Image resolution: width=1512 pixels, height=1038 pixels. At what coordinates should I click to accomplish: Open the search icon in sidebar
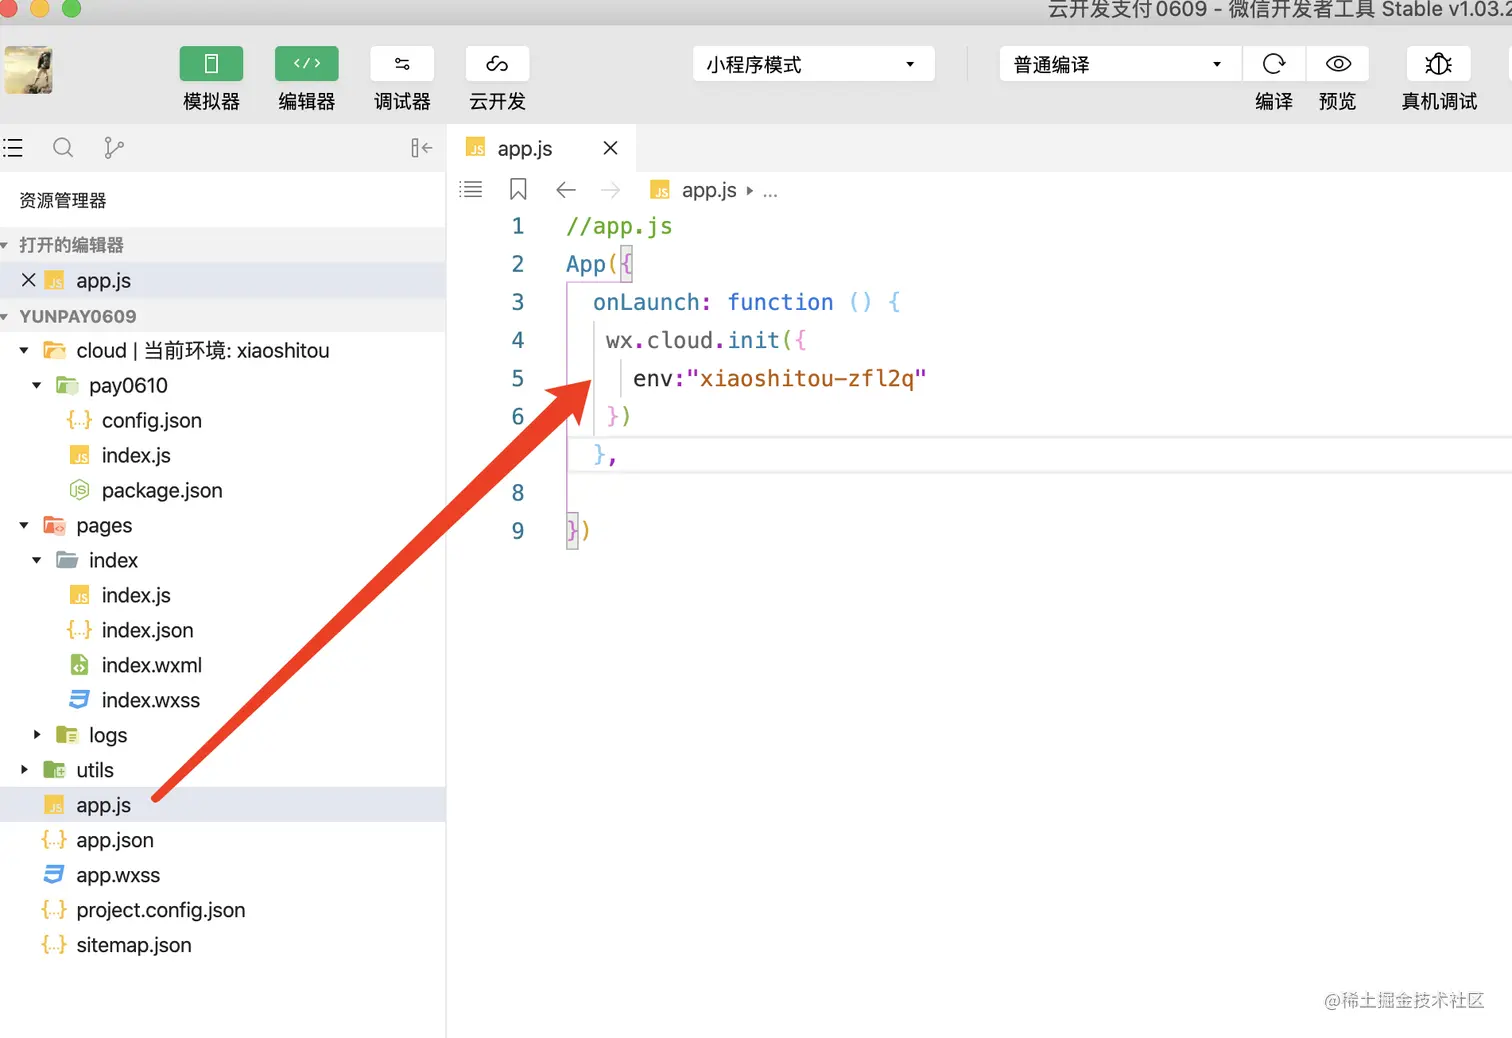click(63, 148)
